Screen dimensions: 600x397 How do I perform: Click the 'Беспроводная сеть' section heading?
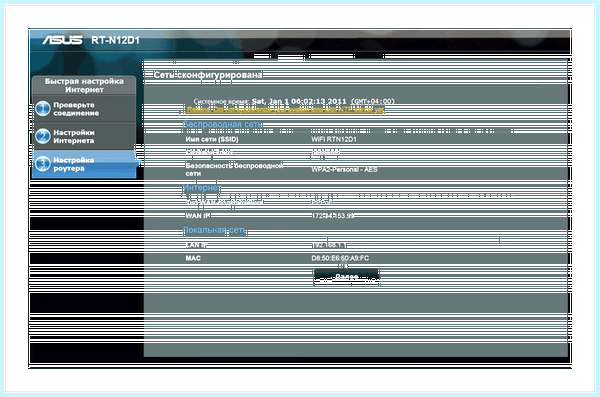pyautogui.click(x=222, y=124)
